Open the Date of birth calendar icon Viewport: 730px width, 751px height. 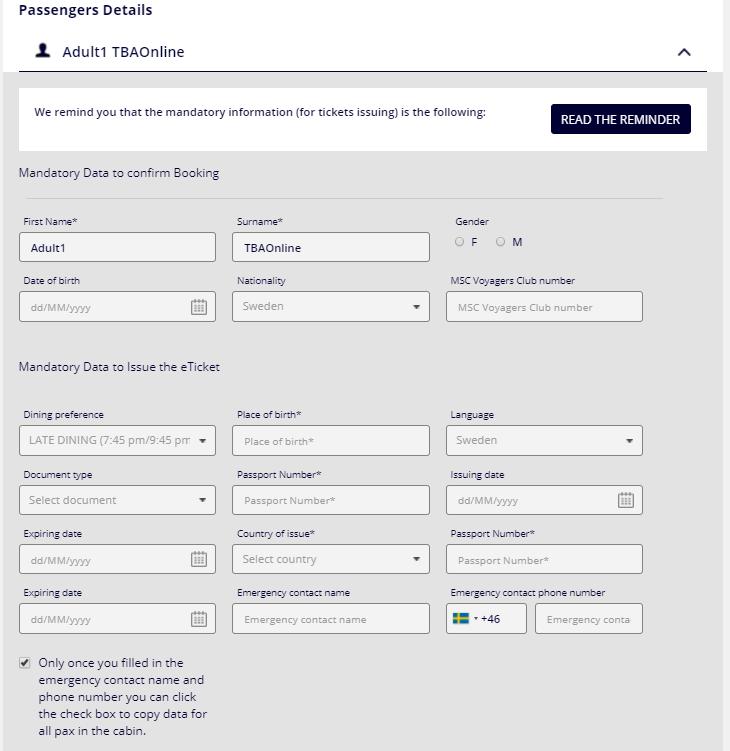(199, 307)
